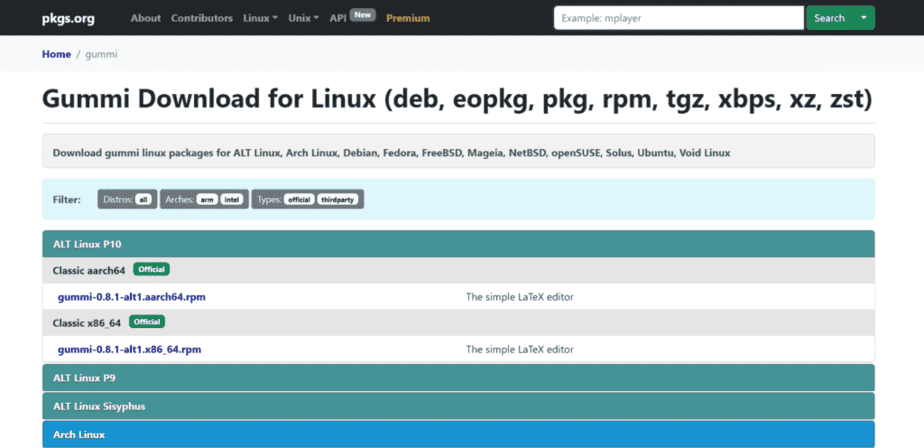Click the 'gummi' breadcrumb text
Image resolution: width=924 pixels, height=448 pixels.
[101, 54]
